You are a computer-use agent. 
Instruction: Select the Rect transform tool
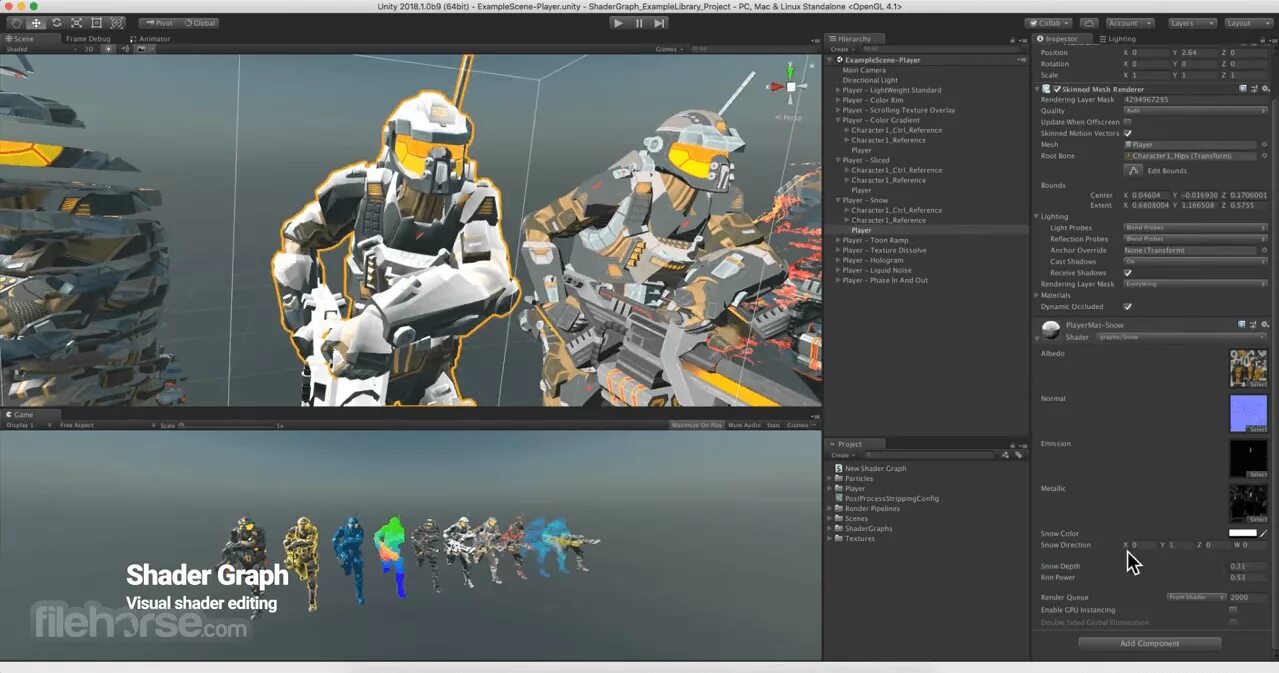pos(96,23)
